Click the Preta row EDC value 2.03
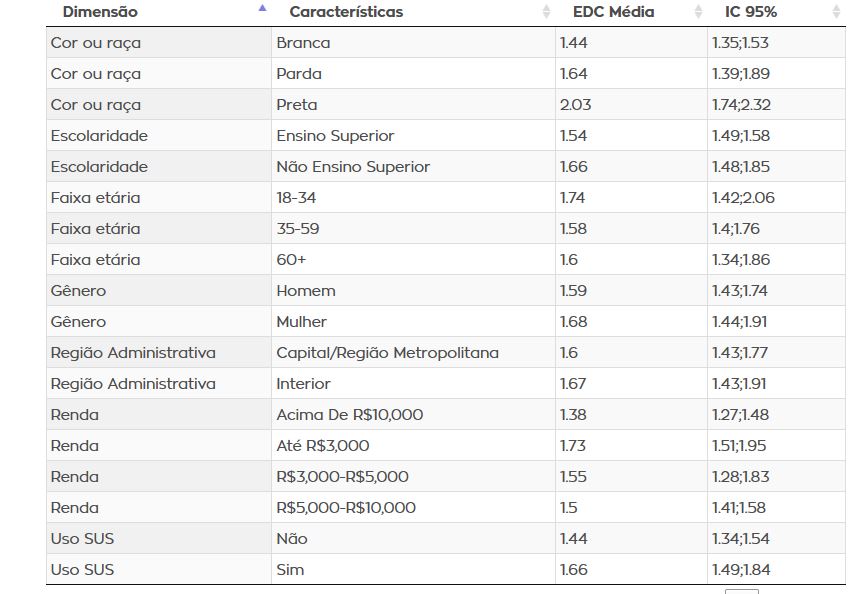Viewport: 856px width, 594px height. click(575, 105)
